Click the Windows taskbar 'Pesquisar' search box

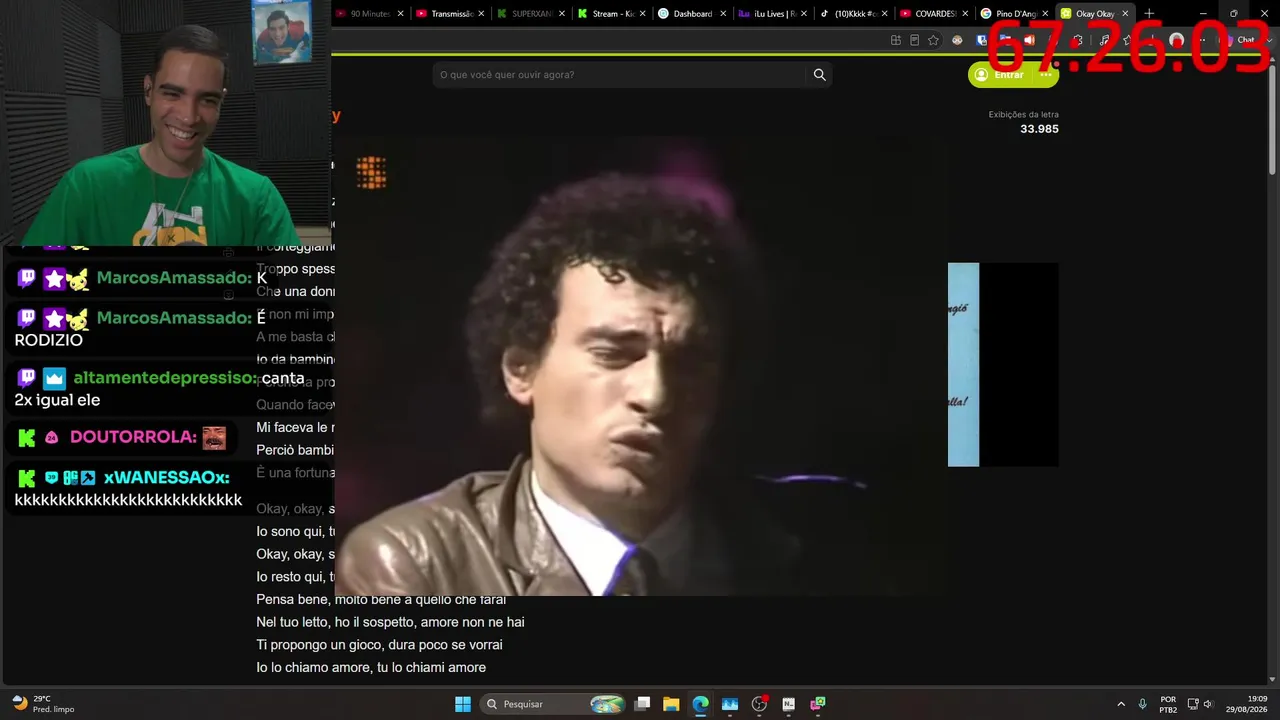coord(553,704)
